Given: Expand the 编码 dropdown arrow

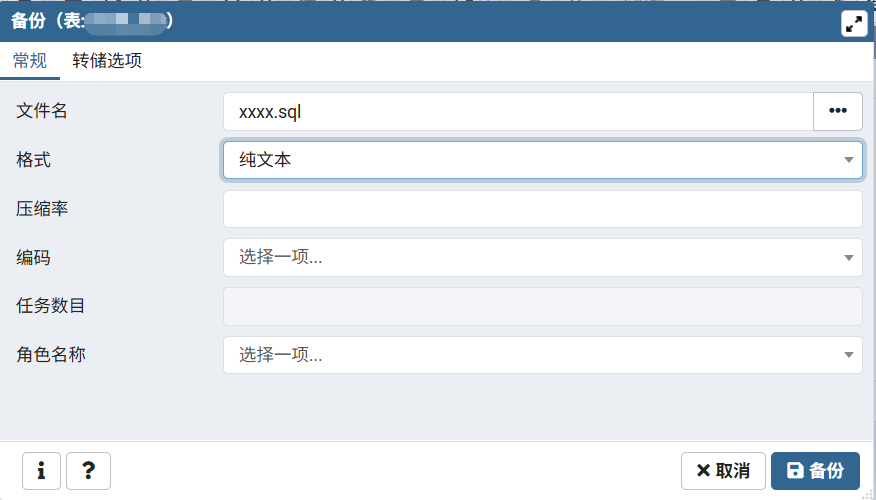Looking at the screenshot, I should point(848,258).
